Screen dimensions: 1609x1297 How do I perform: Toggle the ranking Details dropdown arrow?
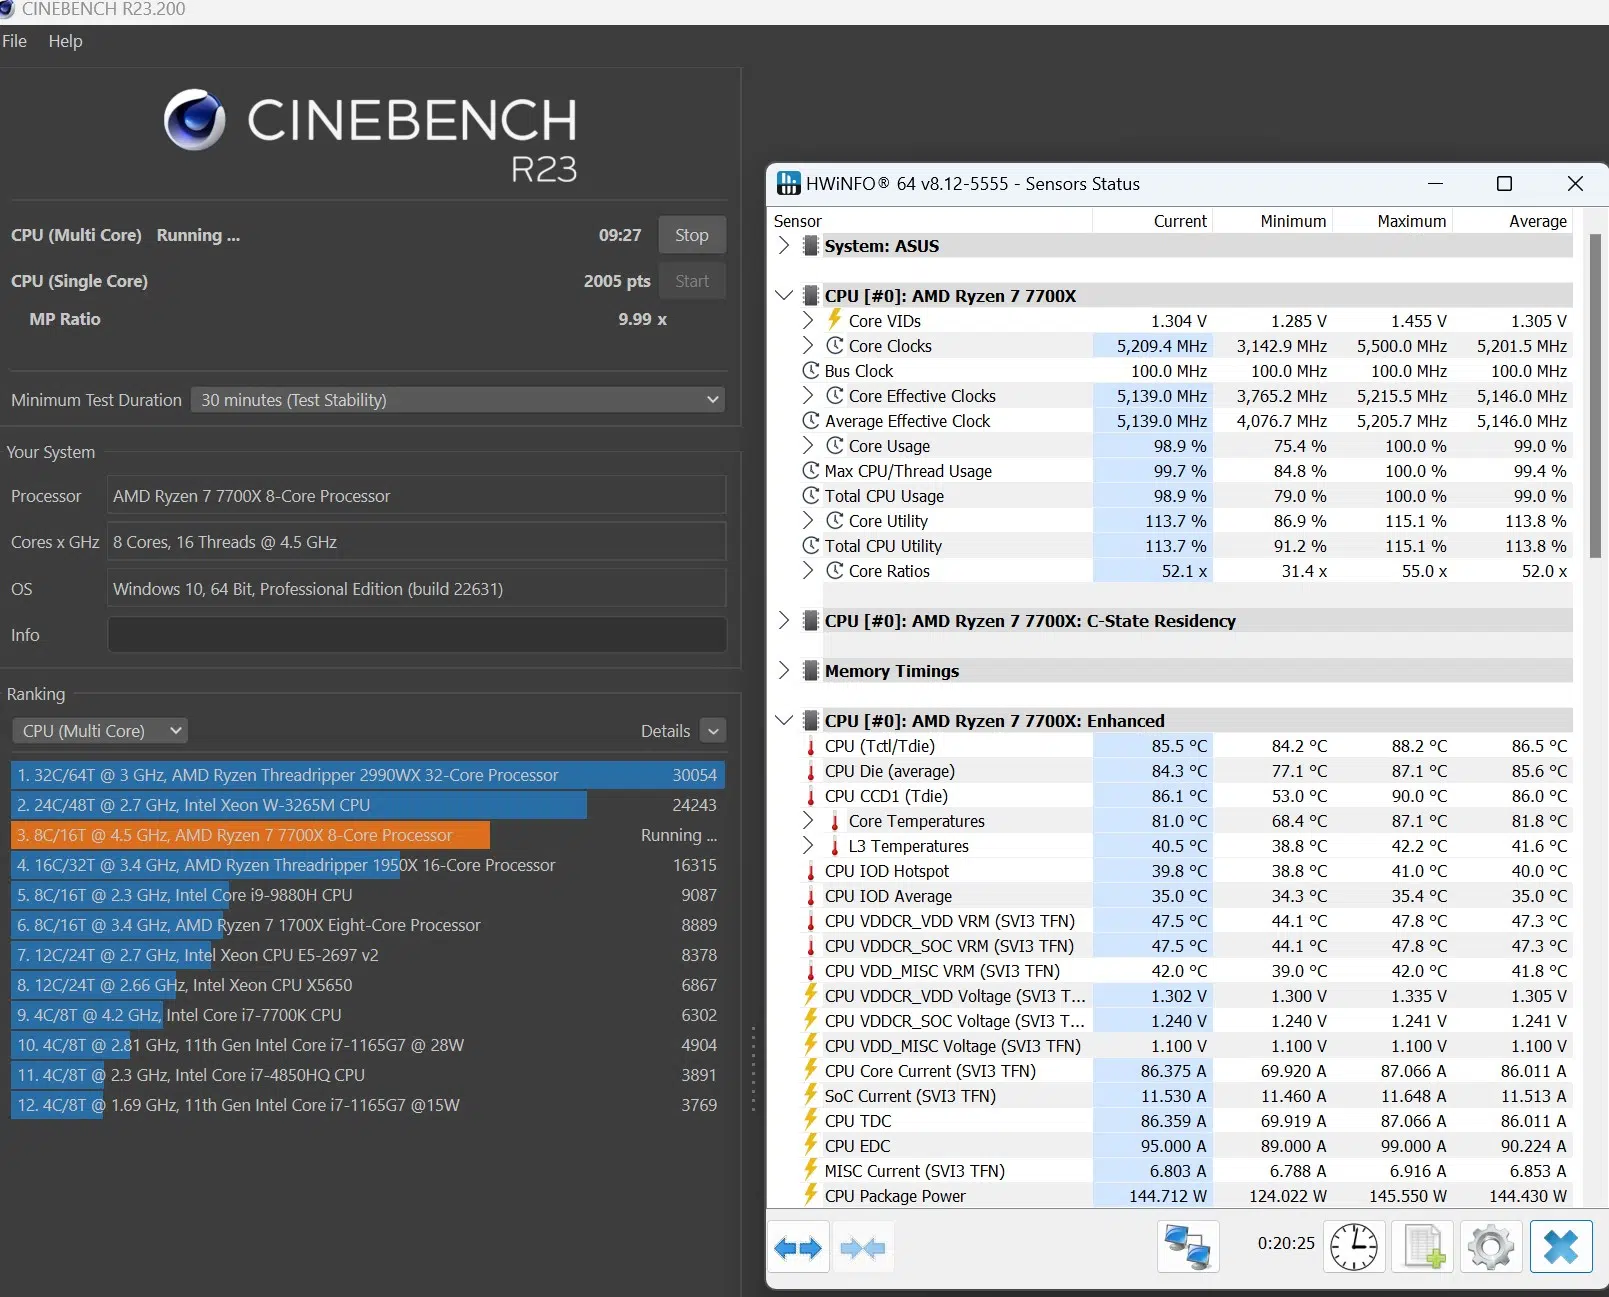tap(713, 731)
